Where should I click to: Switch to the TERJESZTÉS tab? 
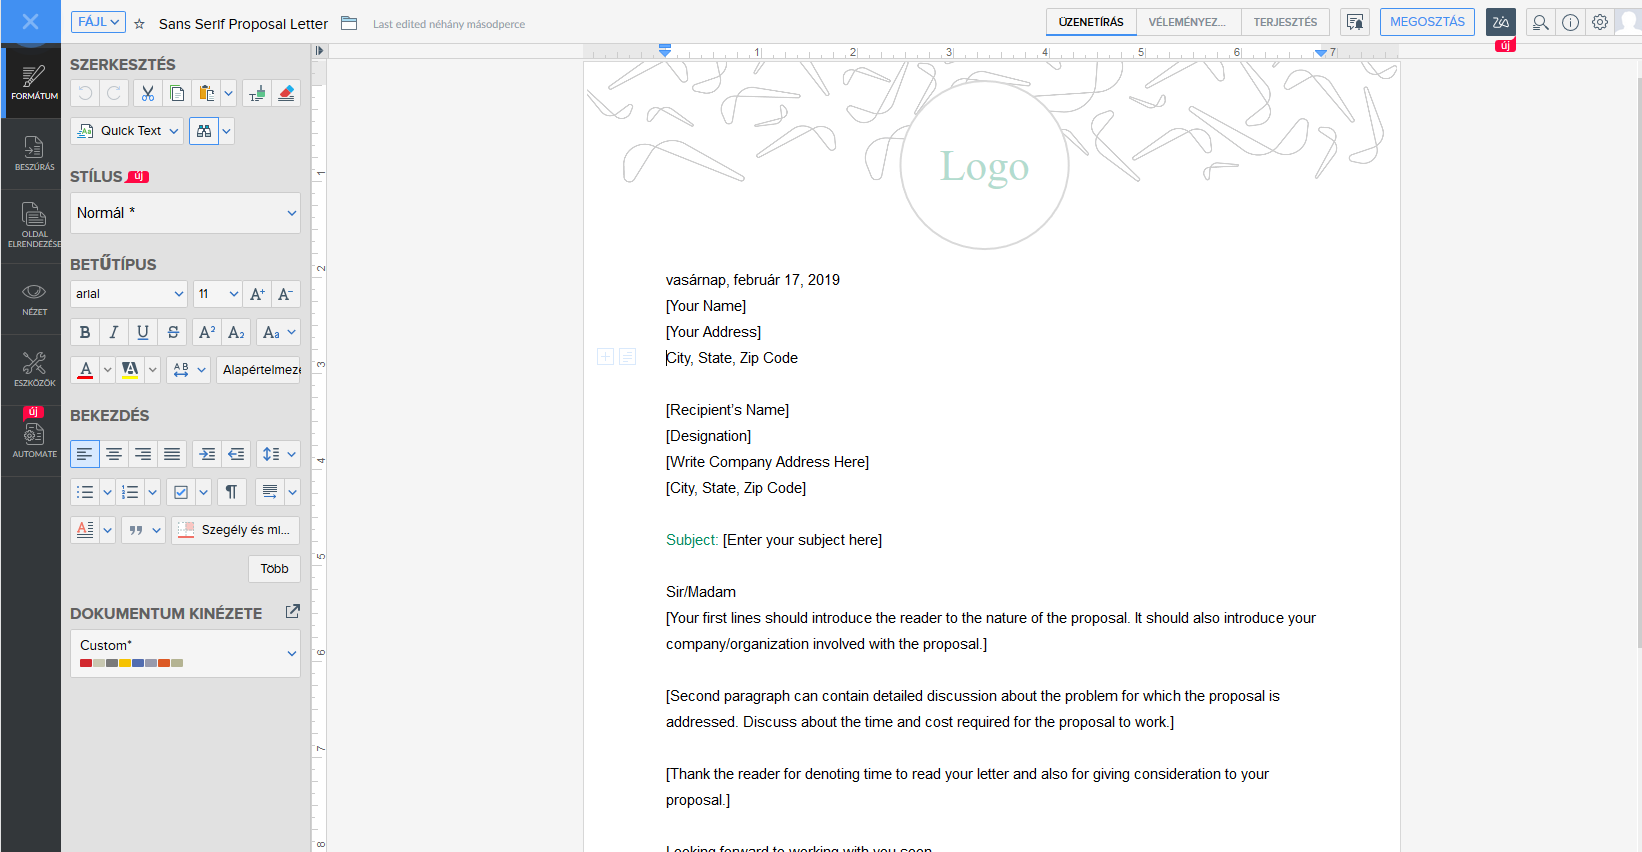[1285, 22]
